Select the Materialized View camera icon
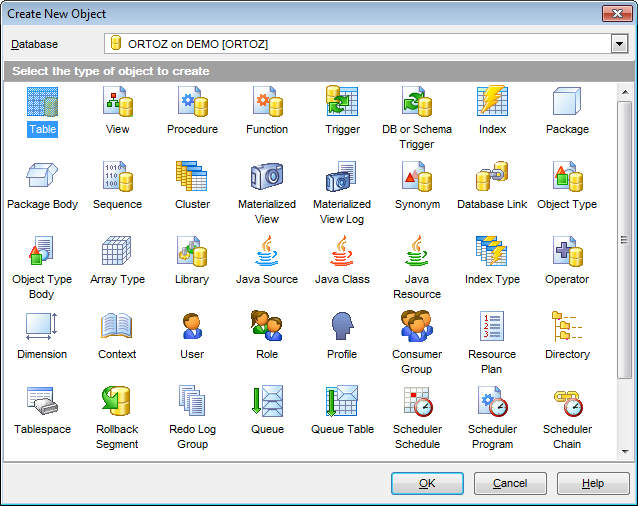 coord(267,176)
